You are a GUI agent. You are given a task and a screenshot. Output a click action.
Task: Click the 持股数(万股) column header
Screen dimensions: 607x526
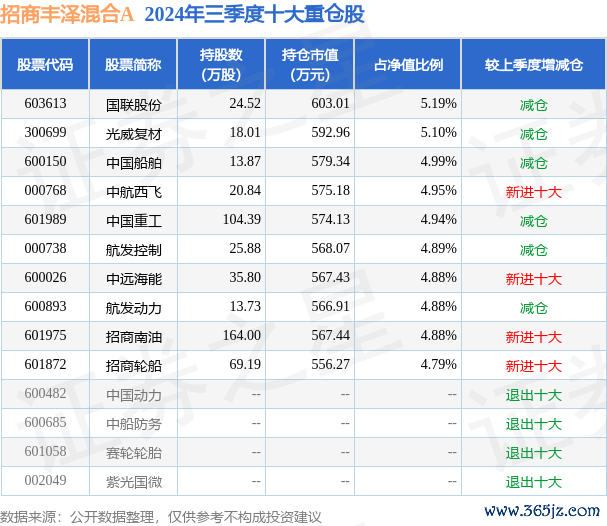[221, 65]
